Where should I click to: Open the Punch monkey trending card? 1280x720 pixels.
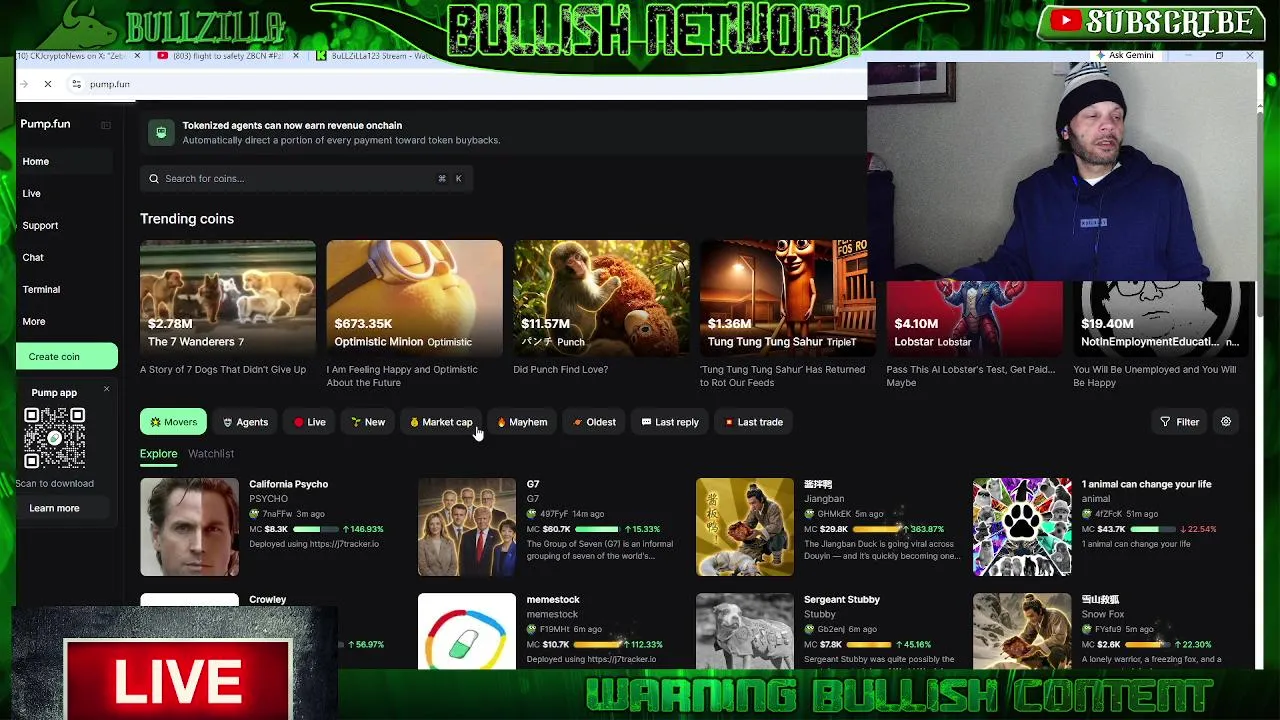601,298
